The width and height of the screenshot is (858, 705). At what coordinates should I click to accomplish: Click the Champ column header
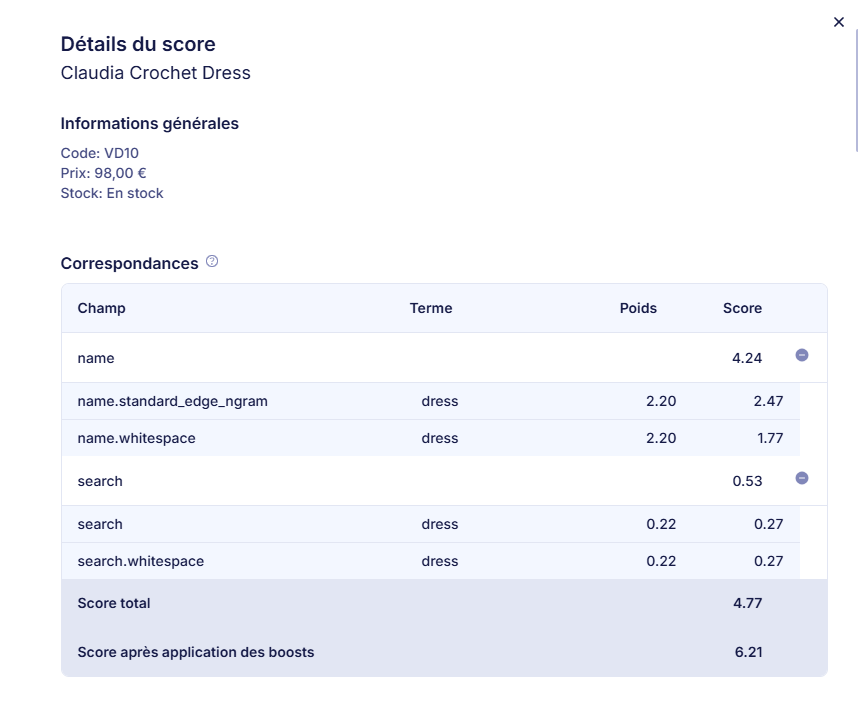[101, 308]
